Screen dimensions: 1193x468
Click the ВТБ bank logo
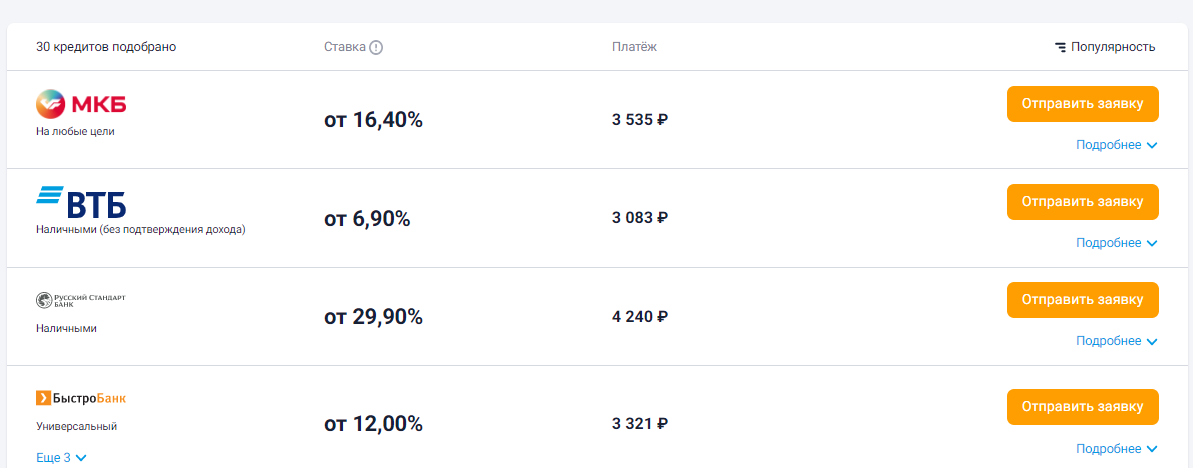[81, 202]
